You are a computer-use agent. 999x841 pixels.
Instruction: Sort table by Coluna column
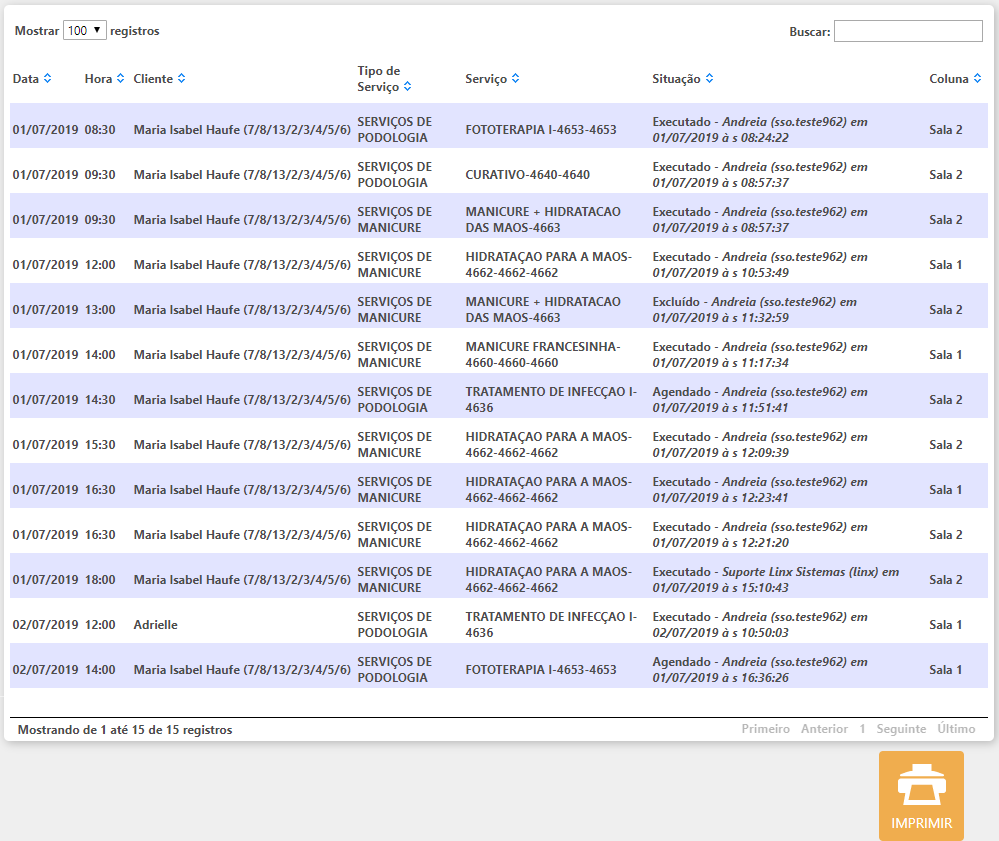(x=977, y=78)
